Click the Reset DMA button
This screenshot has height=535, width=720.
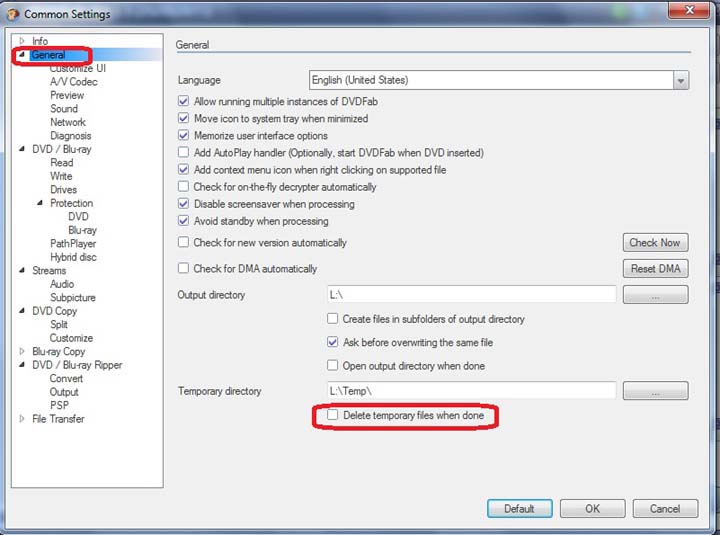click(x=655, y=269)
